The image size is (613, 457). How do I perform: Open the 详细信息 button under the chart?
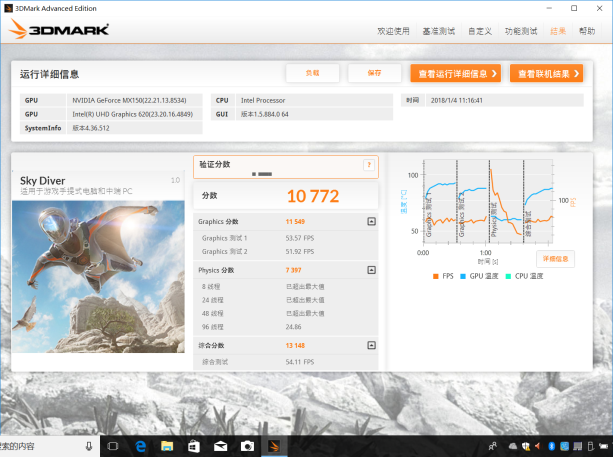pos(555,259)
